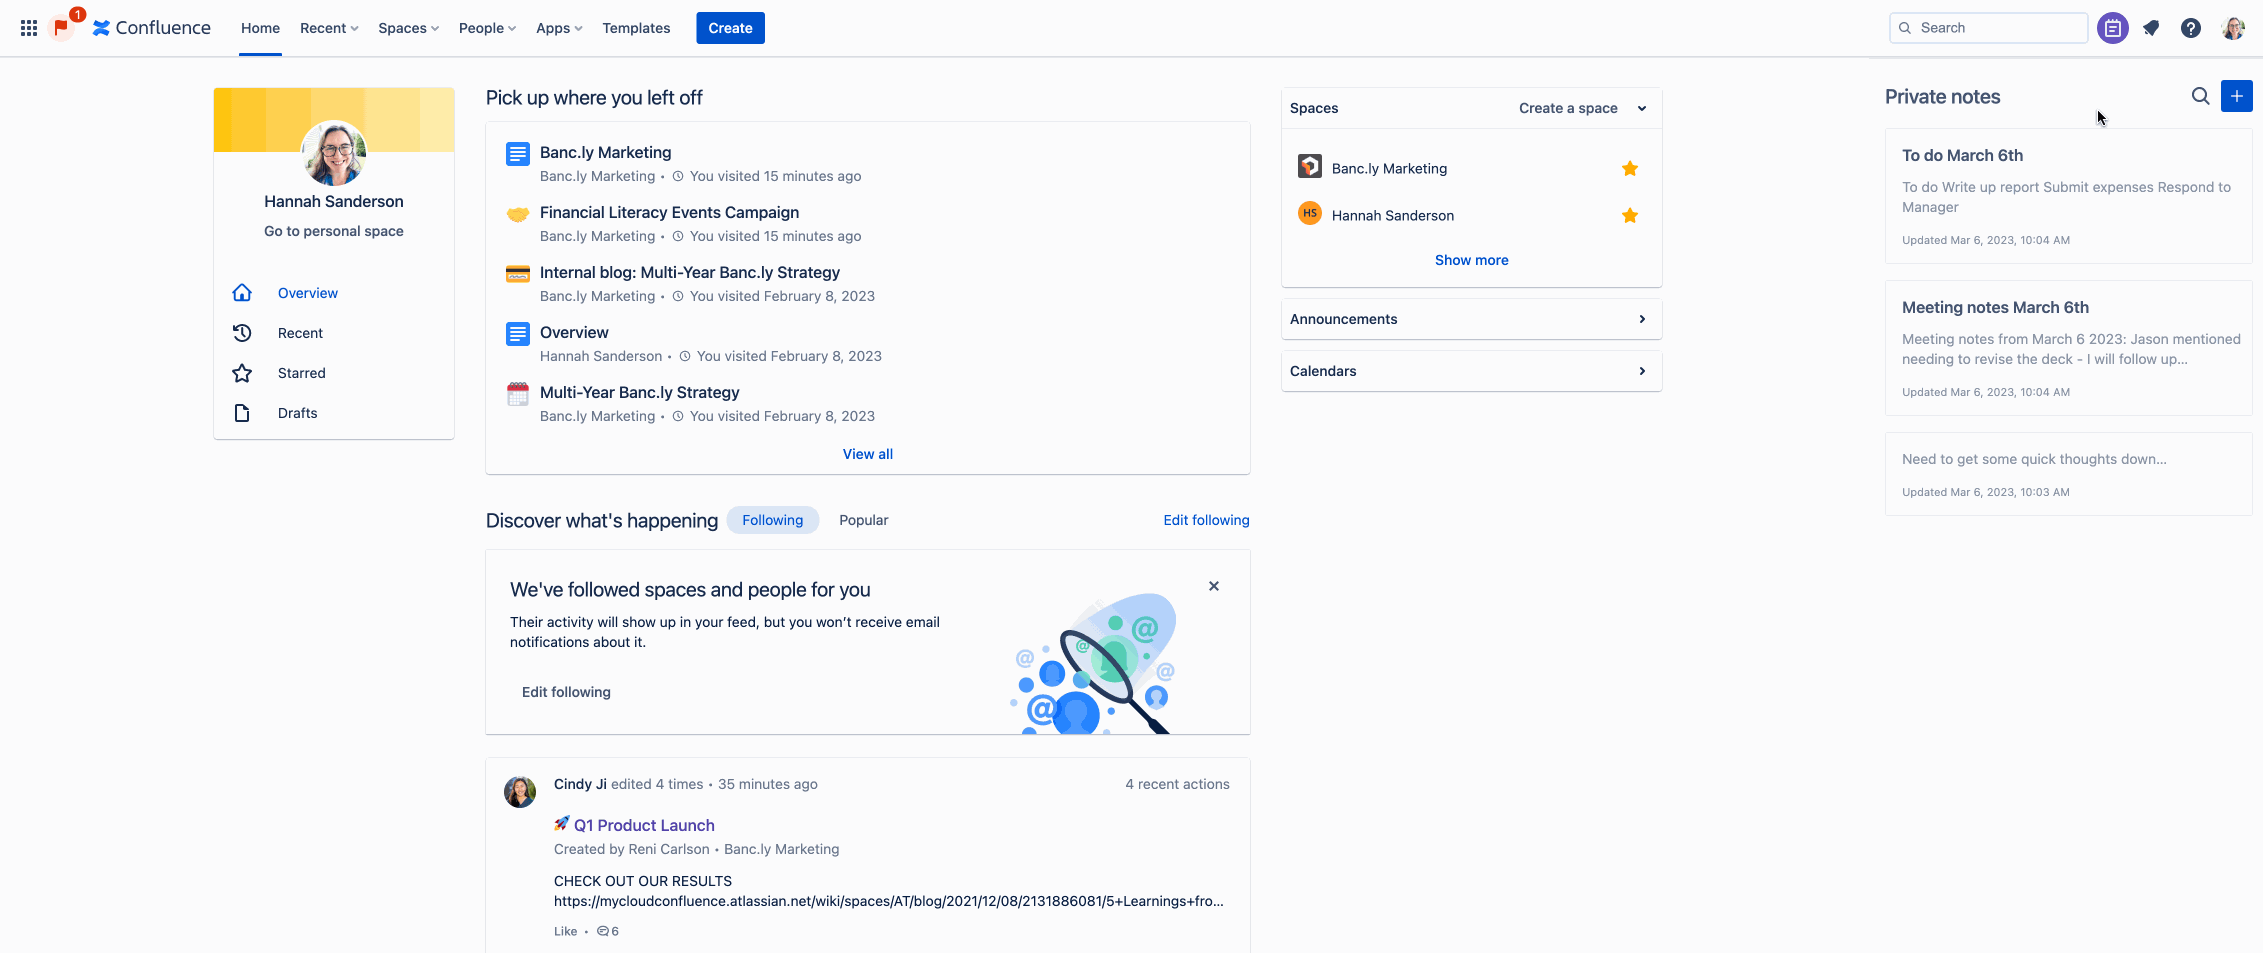Open Internal blog: Multi-Year Banc.ly Strategy

690,272
